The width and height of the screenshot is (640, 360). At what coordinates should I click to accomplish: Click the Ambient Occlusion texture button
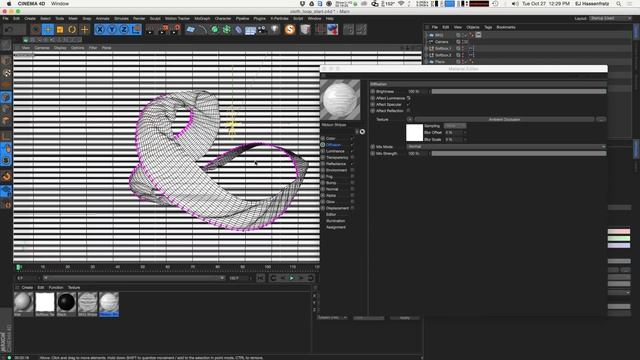tap(504, 119)
